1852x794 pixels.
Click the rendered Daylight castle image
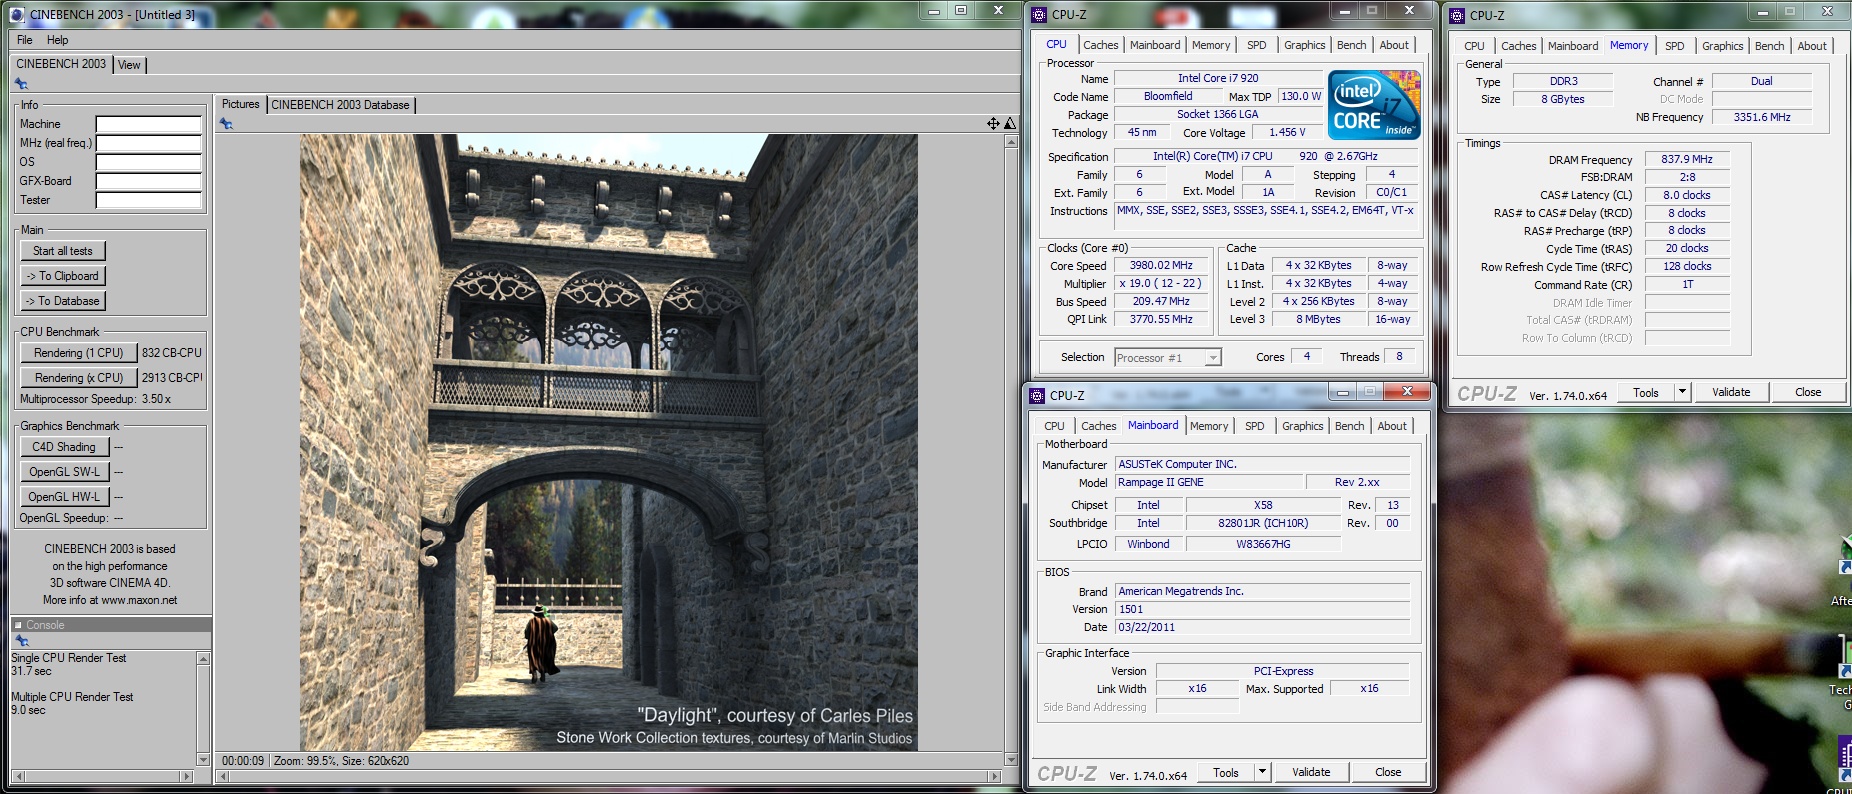click(608, 443)
